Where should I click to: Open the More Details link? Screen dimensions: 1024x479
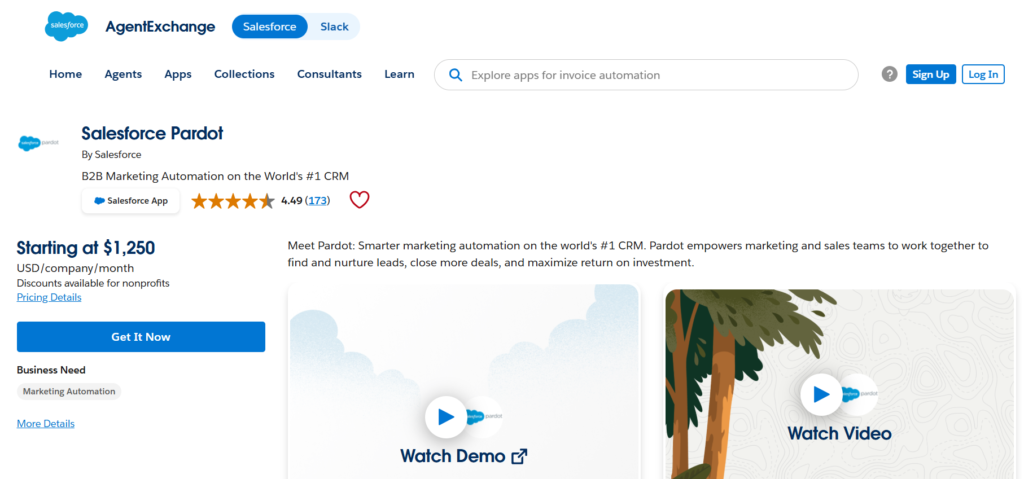(x=46, y=423)
